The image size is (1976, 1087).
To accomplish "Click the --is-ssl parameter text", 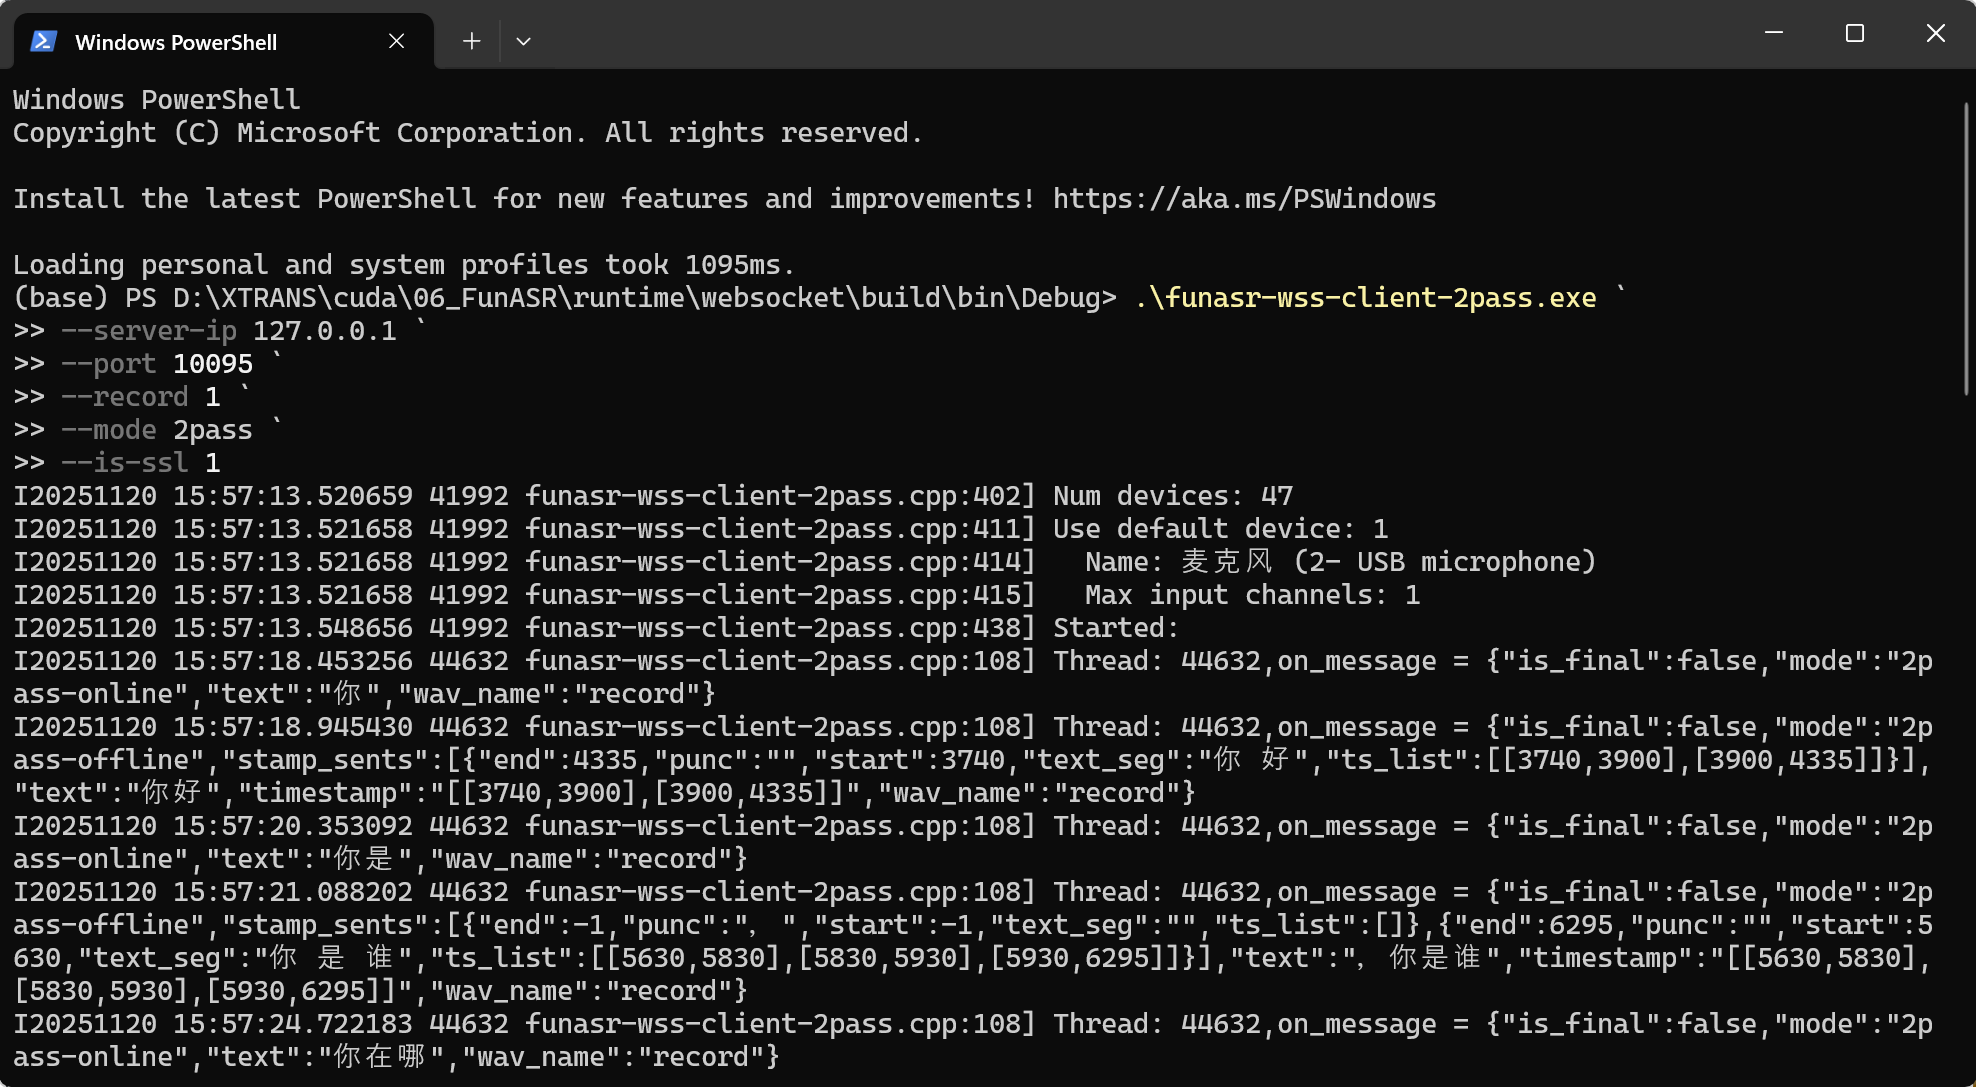I will (125, 463).
